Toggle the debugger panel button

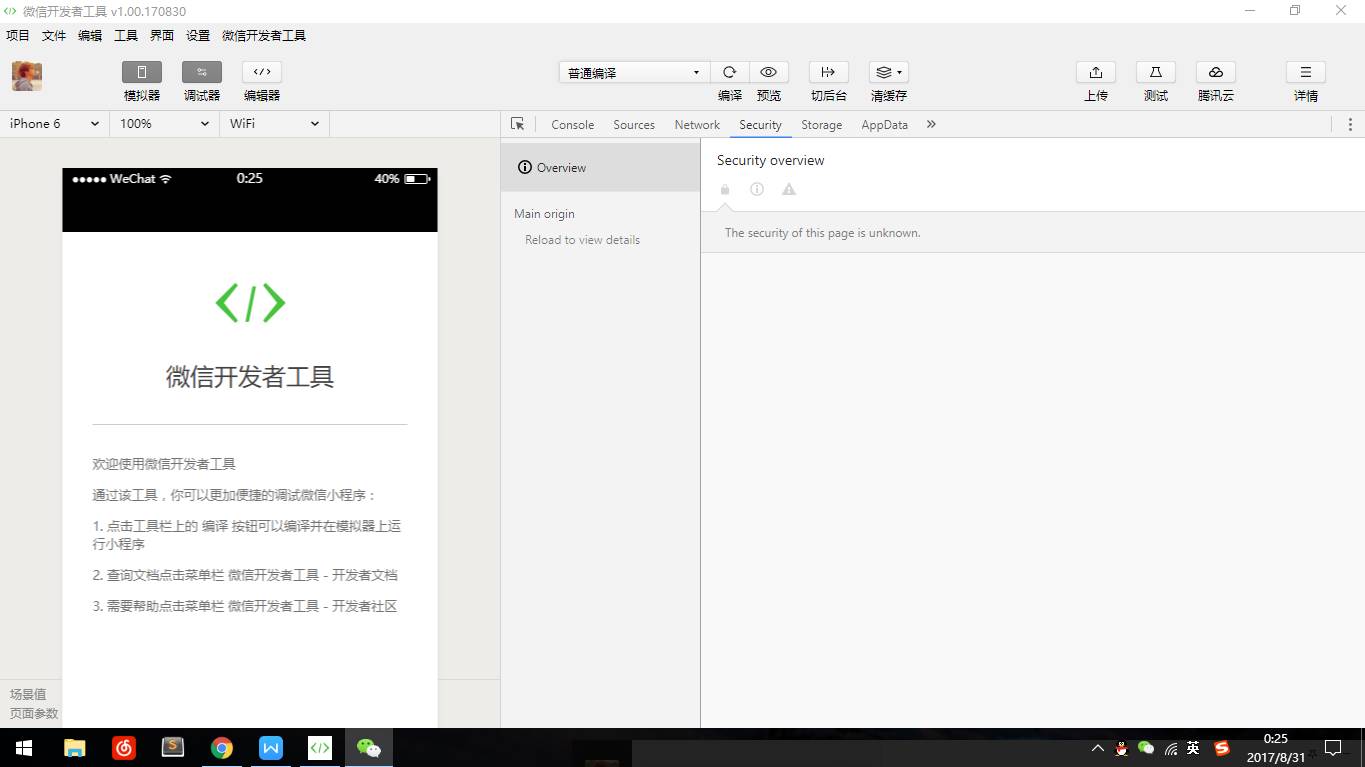[201, 72]
